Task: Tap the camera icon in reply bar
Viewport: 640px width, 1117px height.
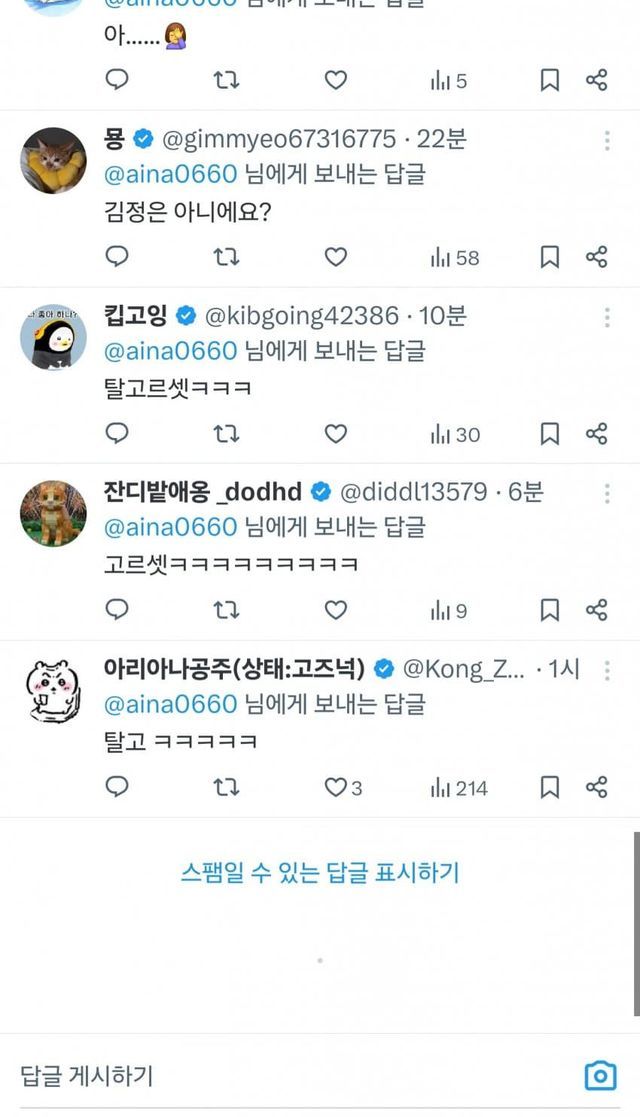Action: tap(600, 1076)
